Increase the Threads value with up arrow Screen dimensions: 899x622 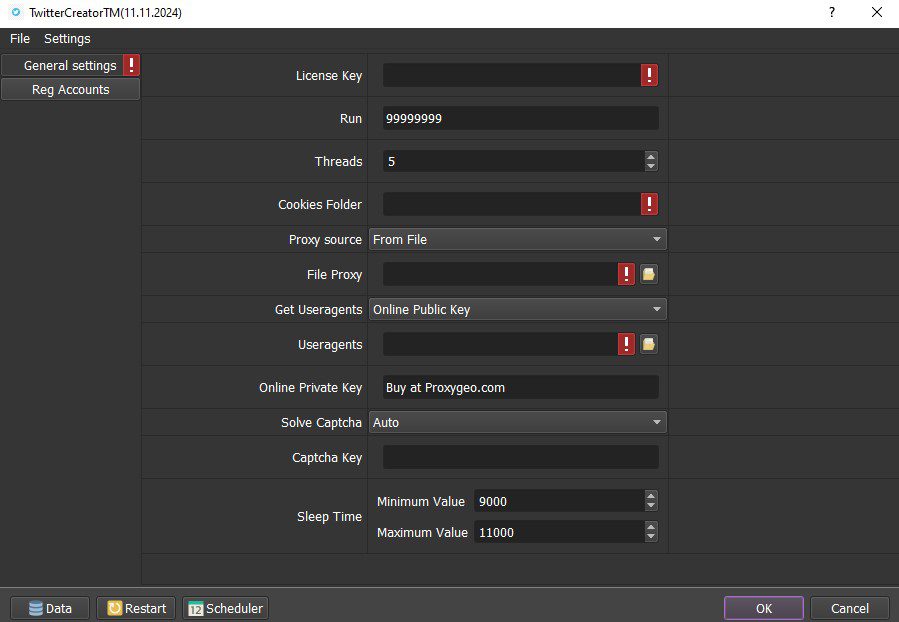pyautogui.click(x=651, y=156)
